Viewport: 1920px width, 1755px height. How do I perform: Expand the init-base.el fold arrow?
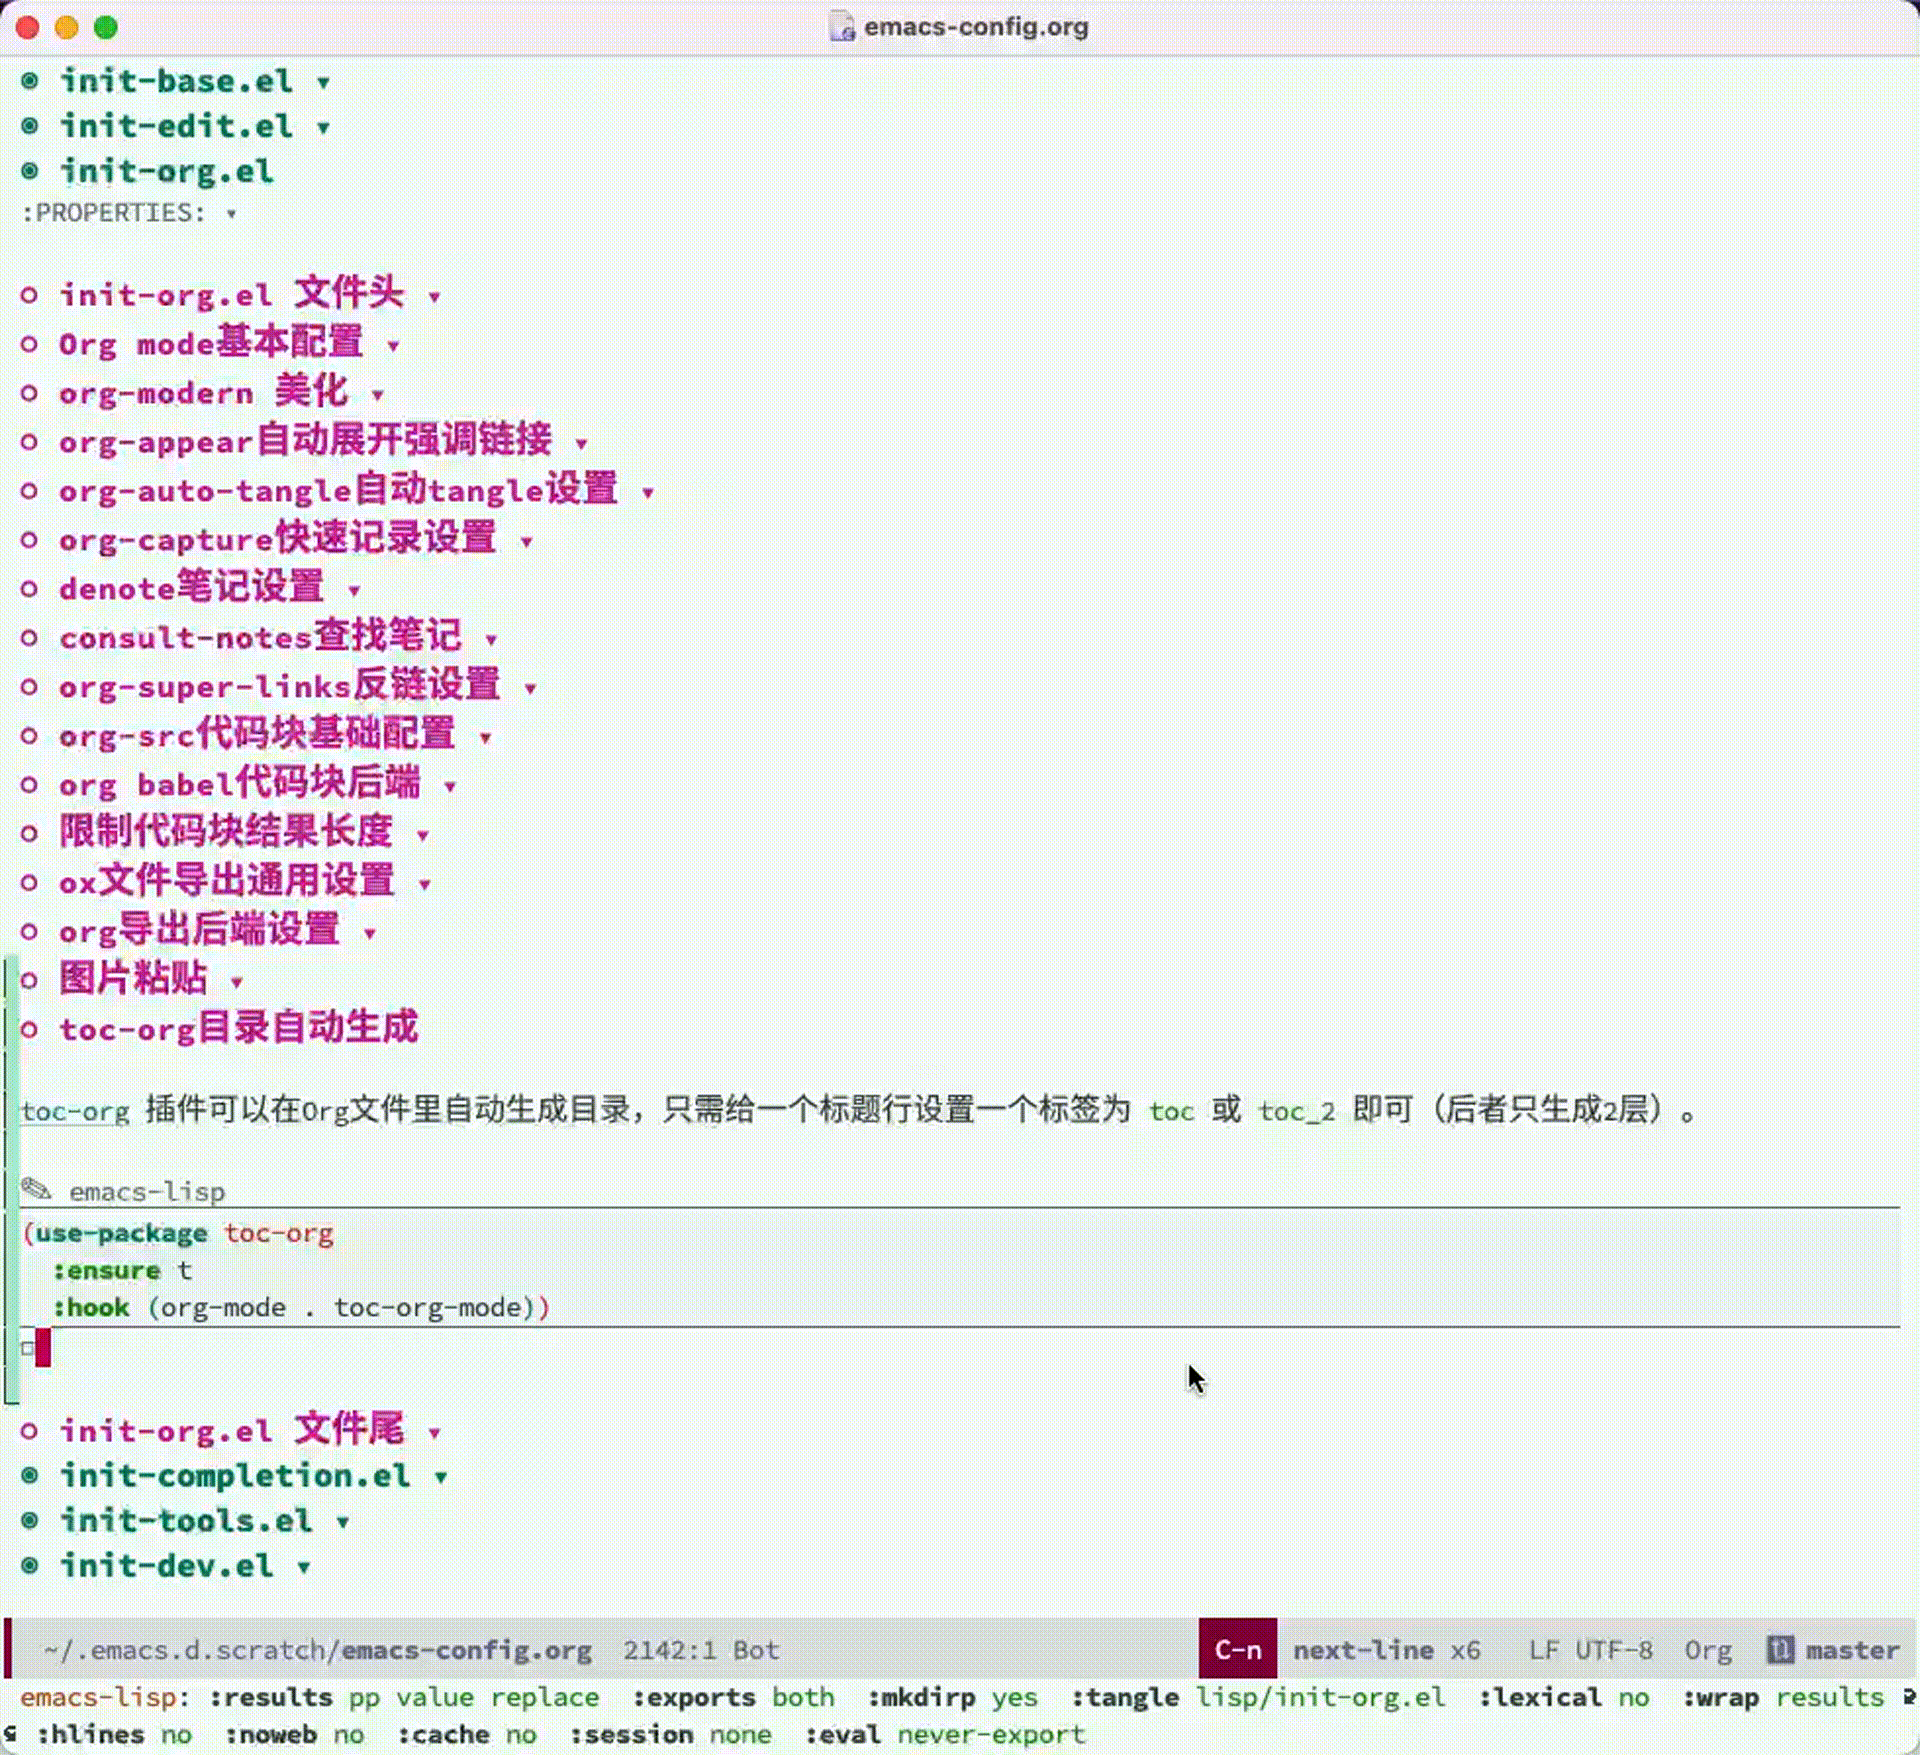click(324, 83)
